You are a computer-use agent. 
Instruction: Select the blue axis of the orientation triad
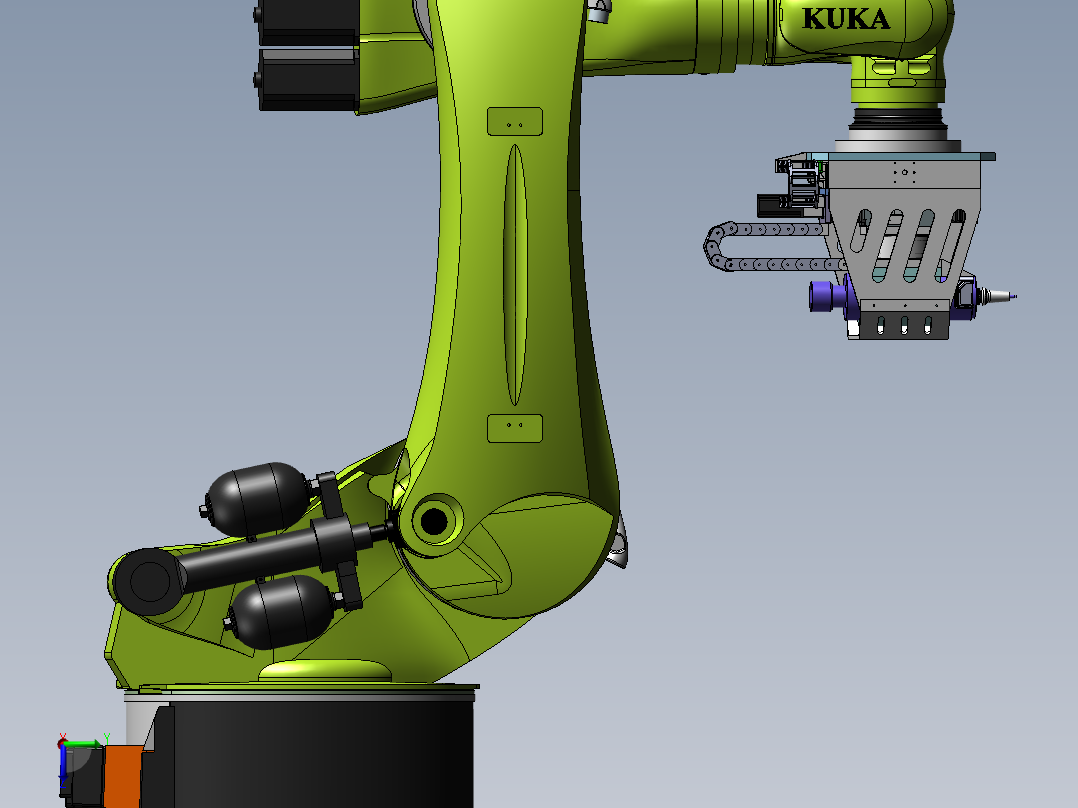(x=63, y=765)
